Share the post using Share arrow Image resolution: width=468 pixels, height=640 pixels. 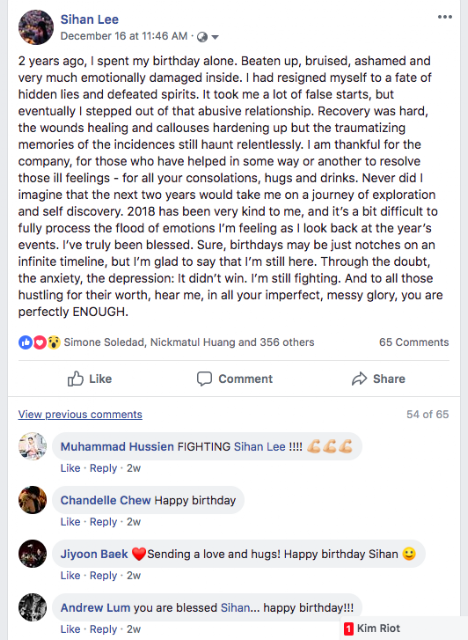point(378,379)
